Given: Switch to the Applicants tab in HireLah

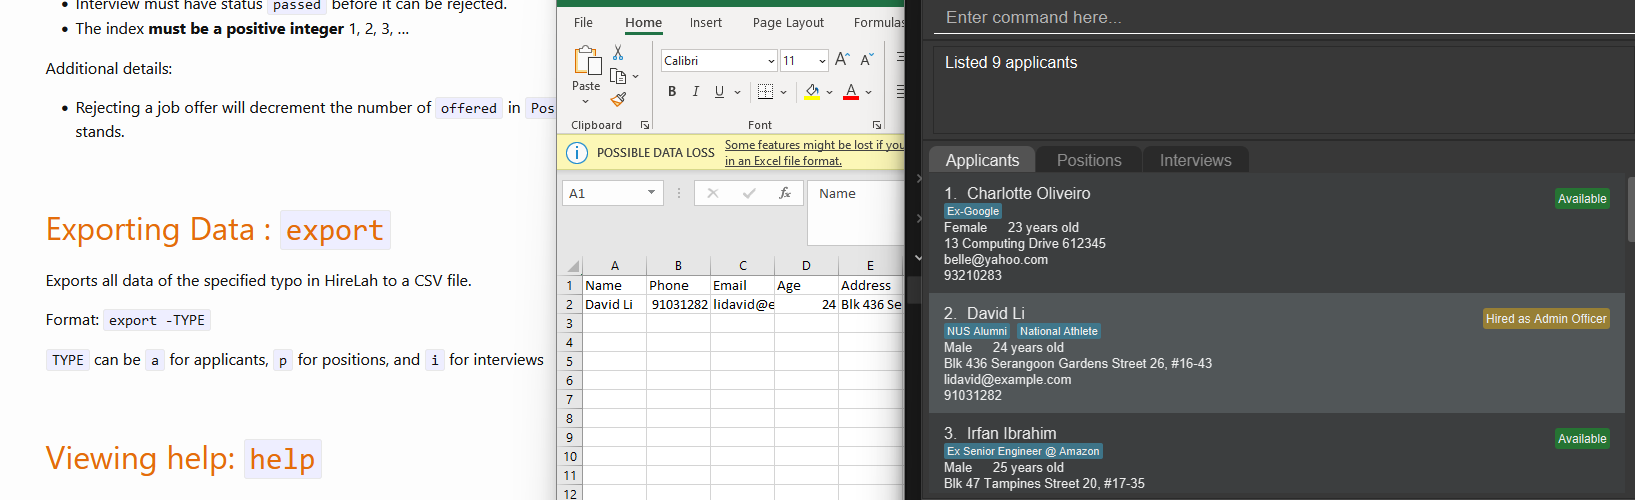Looking at the screenshot, I should (982, 160).
